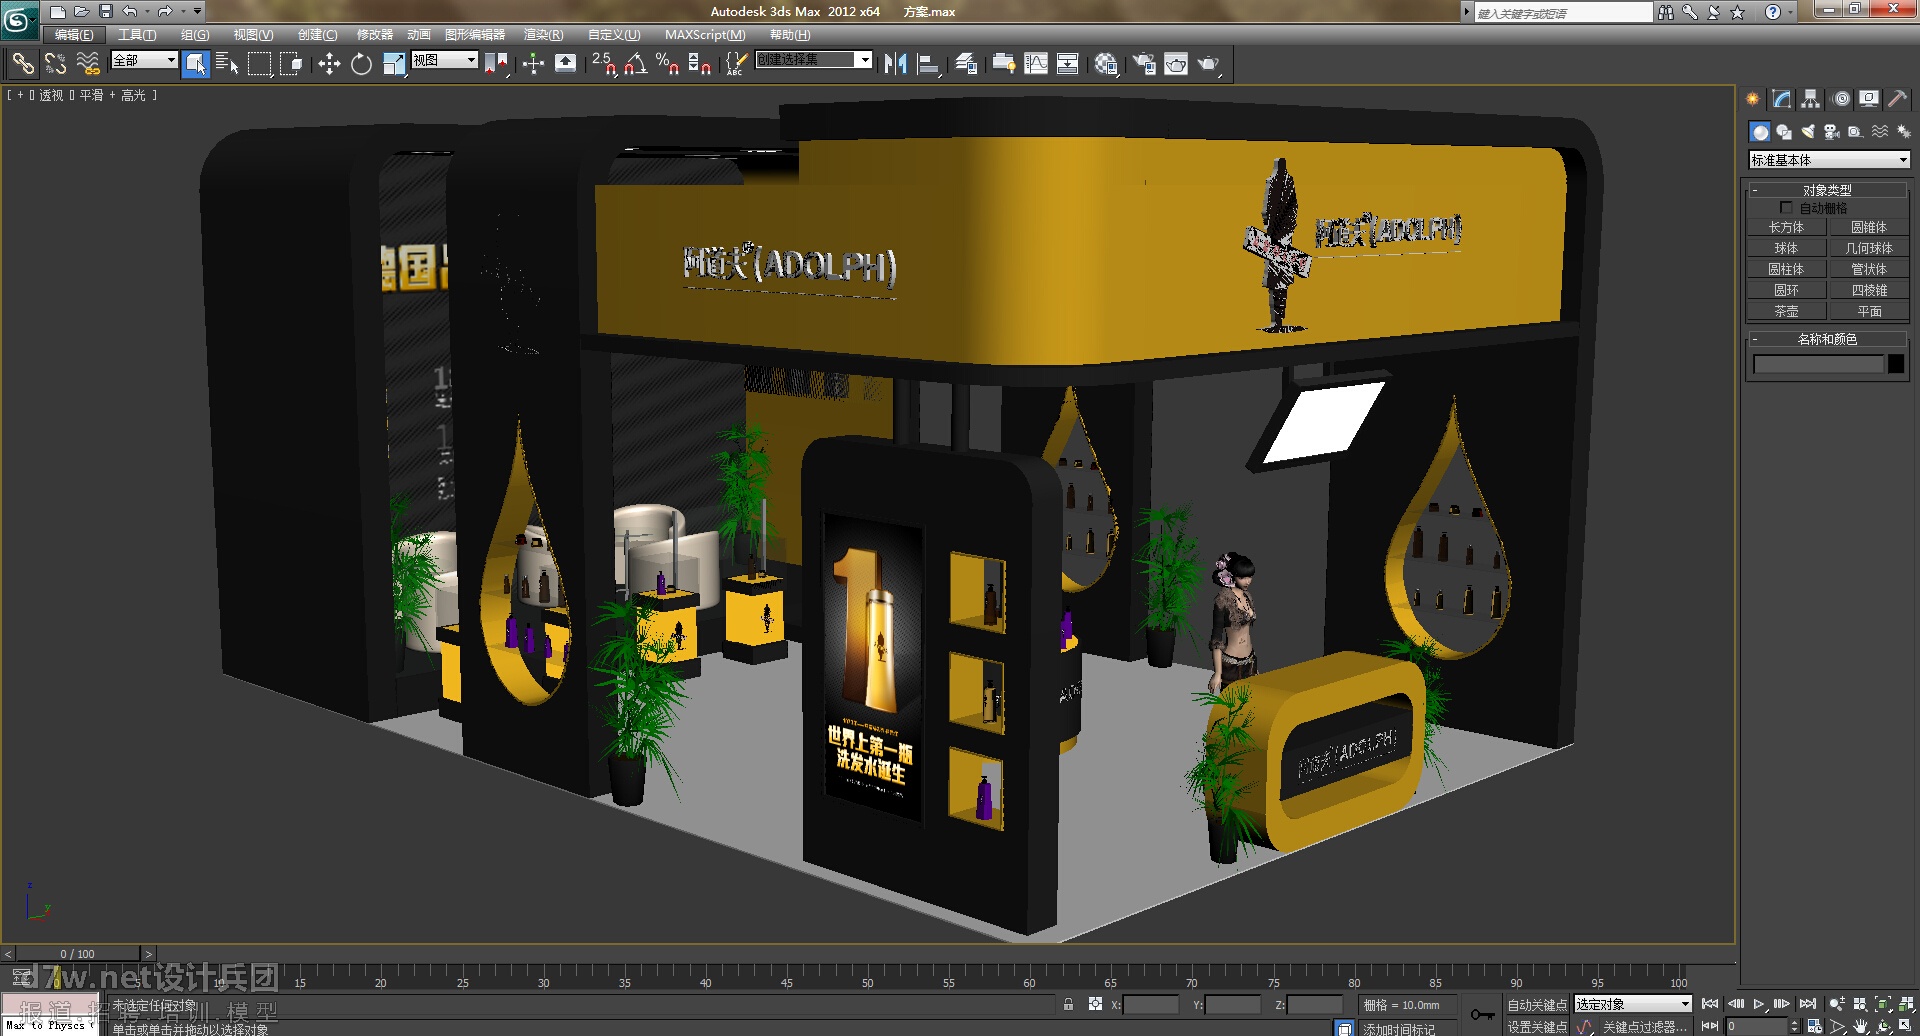Open the selection filter 全部 dropdown

pyautogui.click(x=144, y=60)
